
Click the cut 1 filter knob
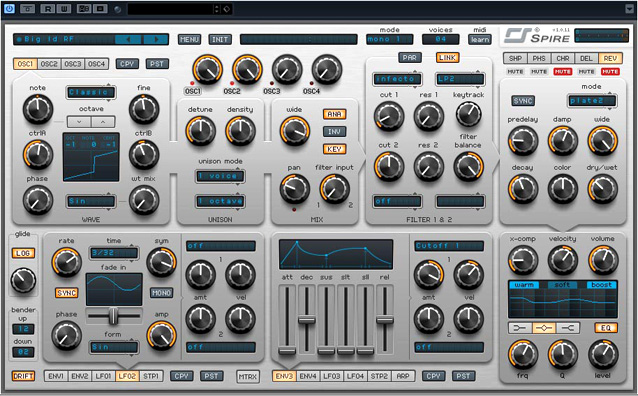[389, 116]
